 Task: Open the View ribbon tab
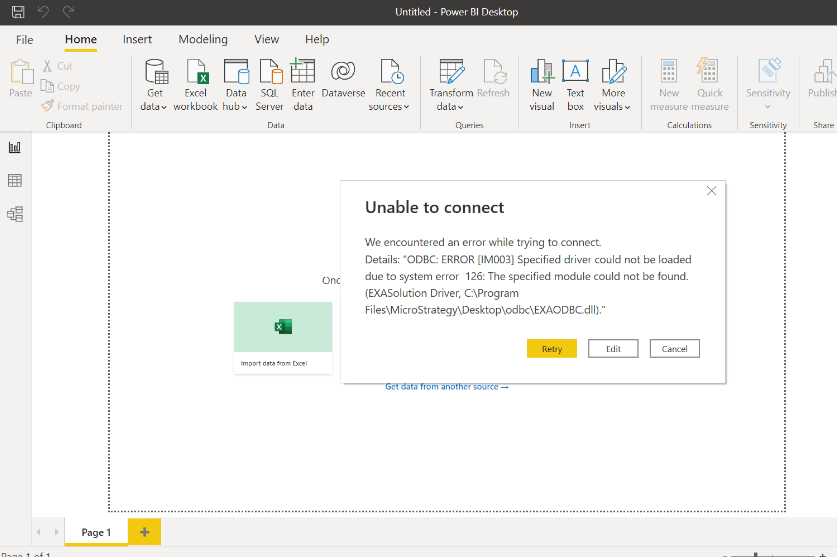[266, 40]
